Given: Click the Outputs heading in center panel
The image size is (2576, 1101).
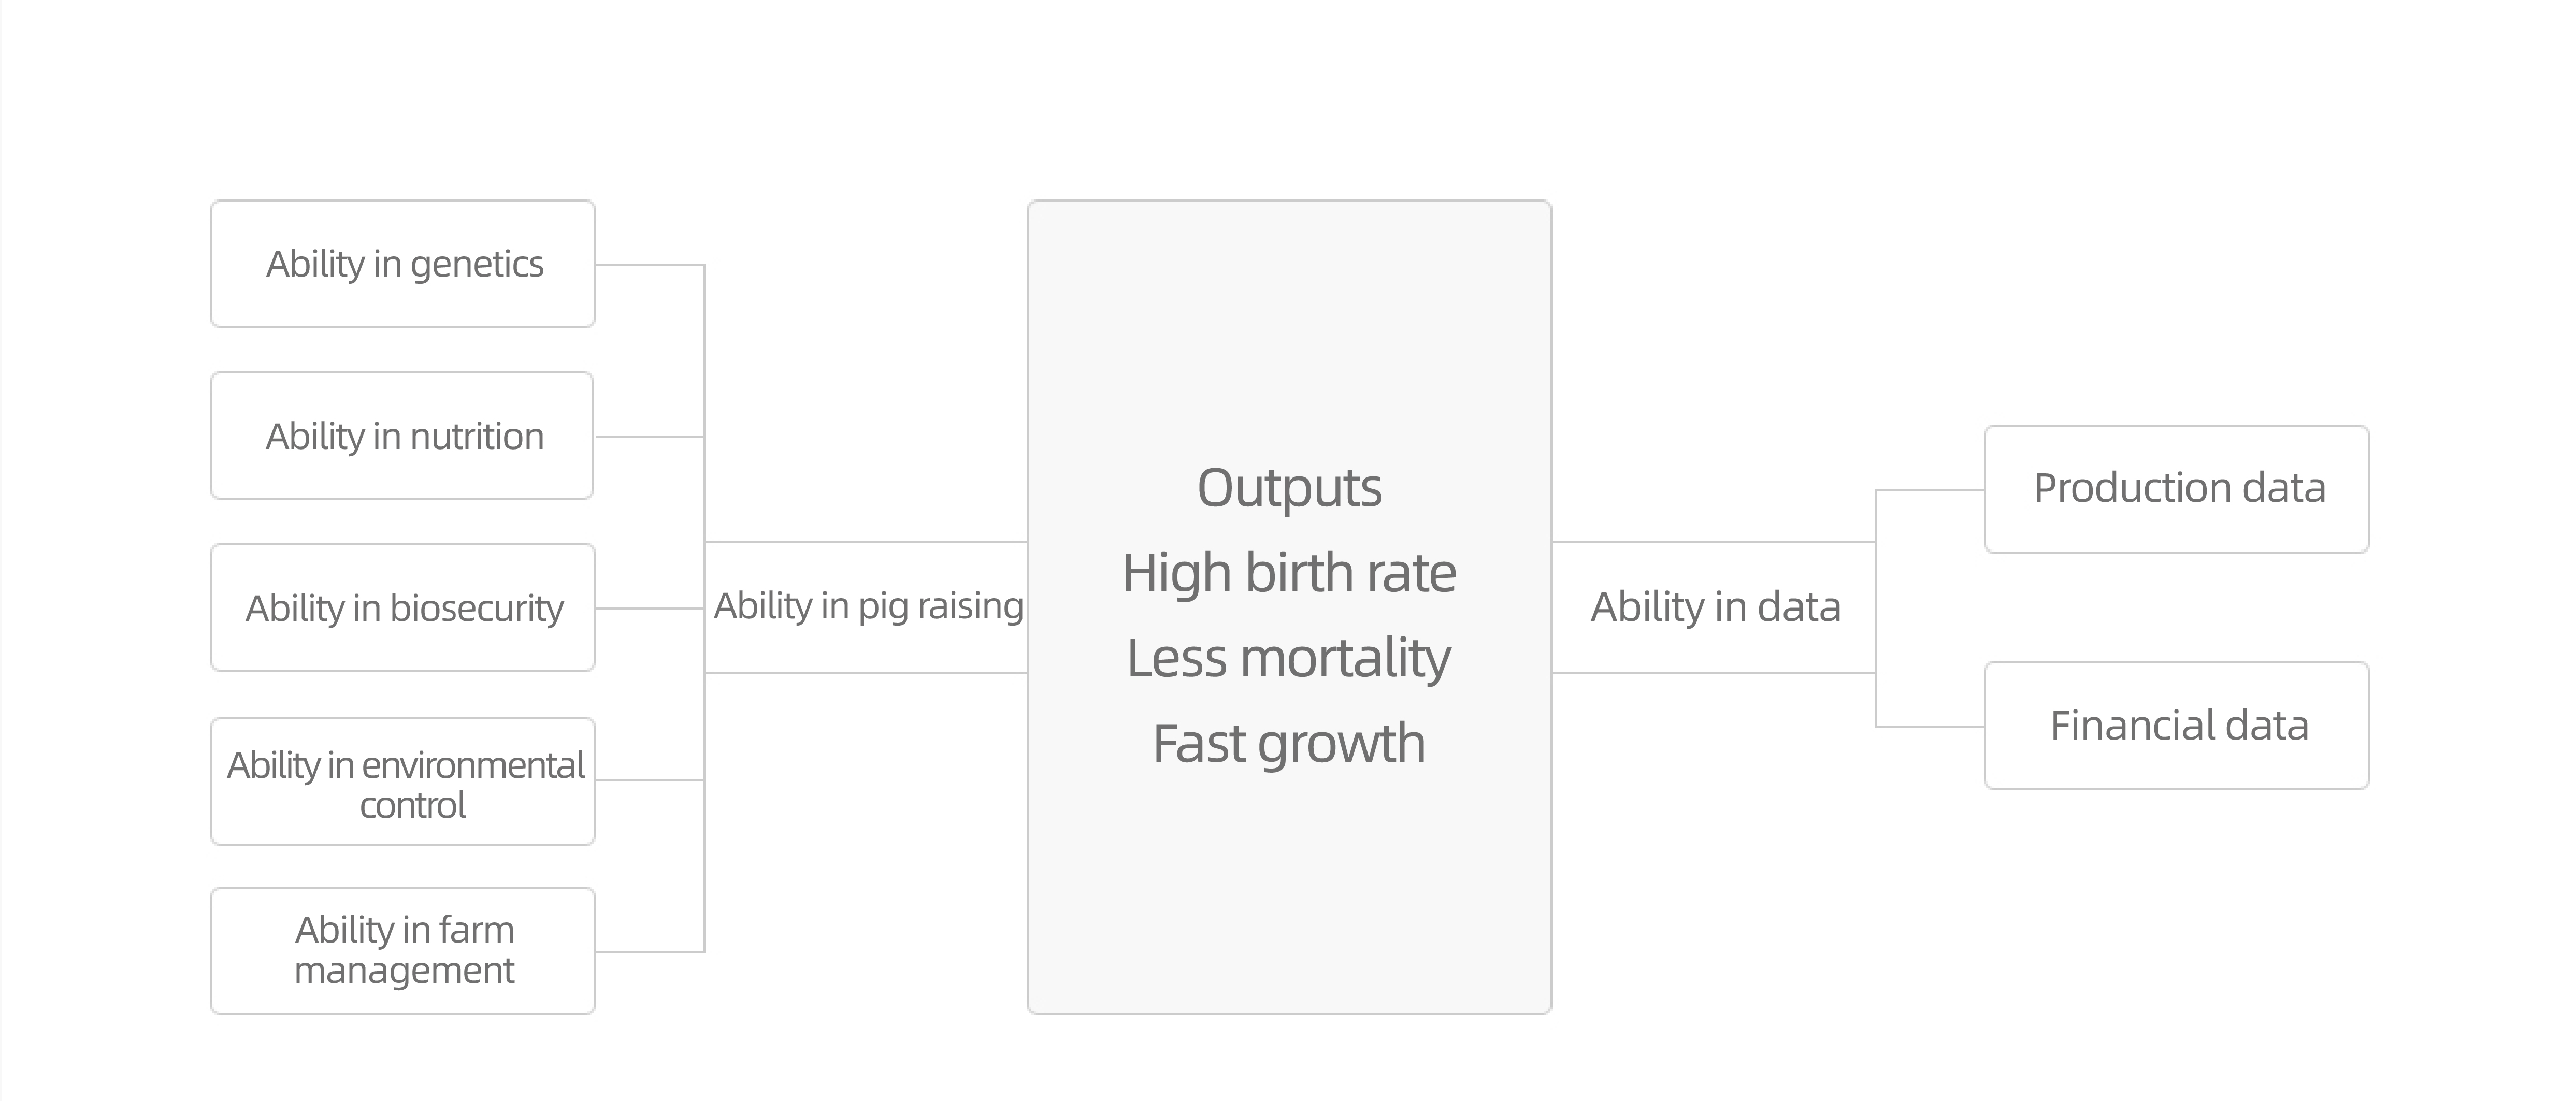Looking at the screenshot, I should pos(1290,489).
